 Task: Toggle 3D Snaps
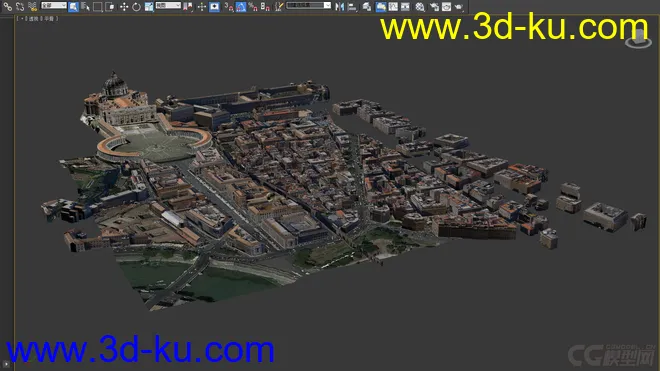tap(229, 7)
